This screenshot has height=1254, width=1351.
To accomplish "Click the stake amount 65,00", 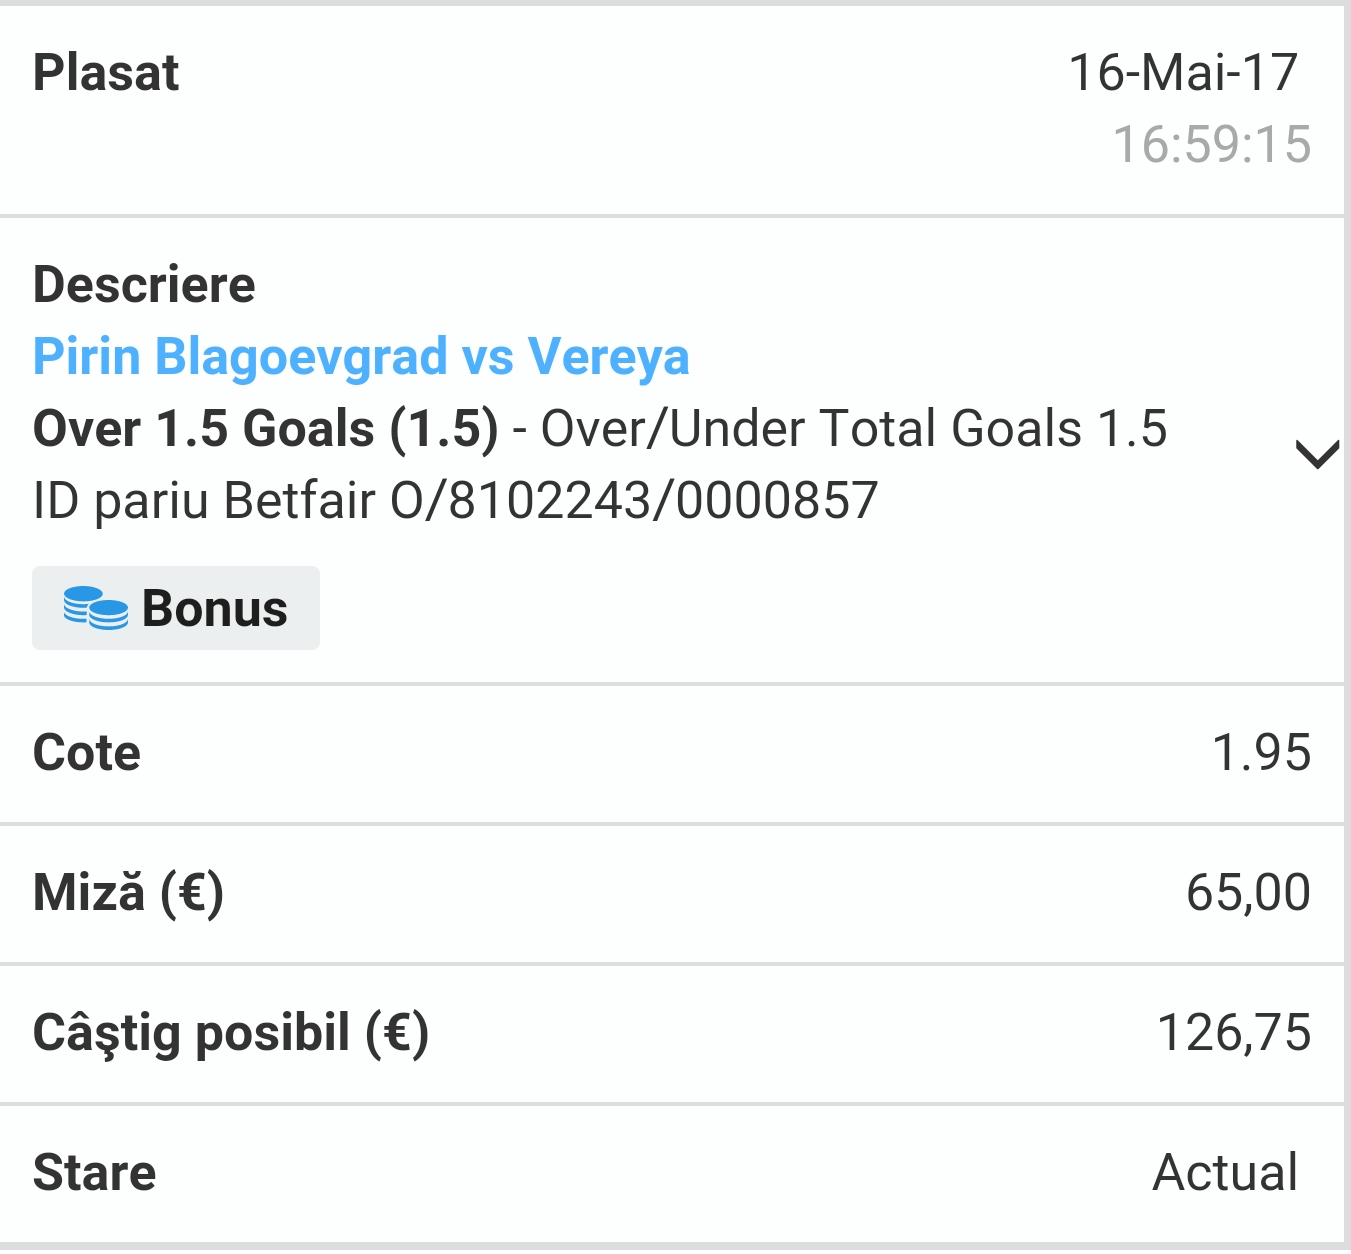I will [1248, 893].
